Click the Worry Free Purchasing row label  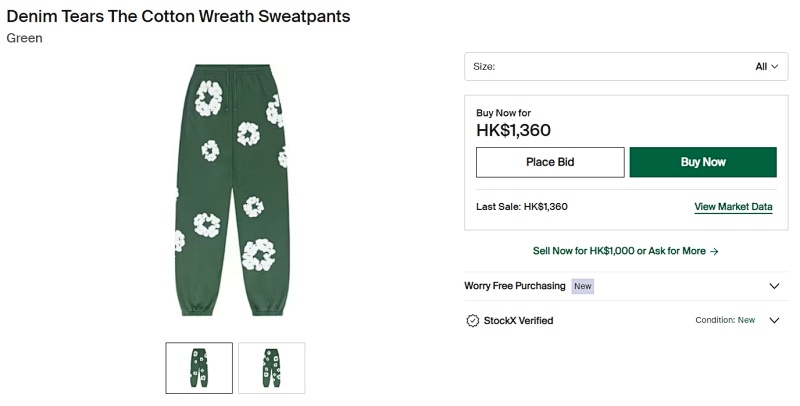click(x=514, y=286)
